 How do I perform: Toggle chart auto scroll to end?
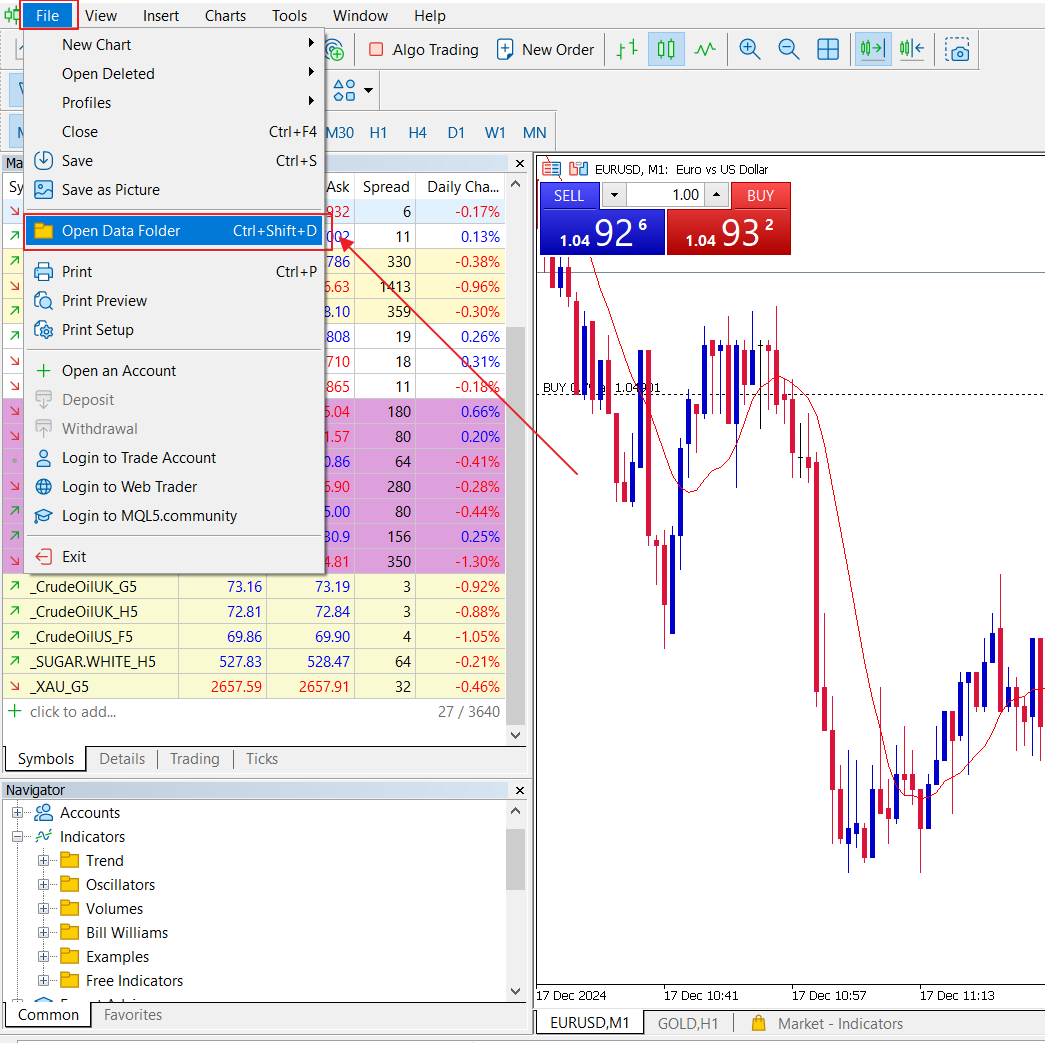(x=872, y=49)
